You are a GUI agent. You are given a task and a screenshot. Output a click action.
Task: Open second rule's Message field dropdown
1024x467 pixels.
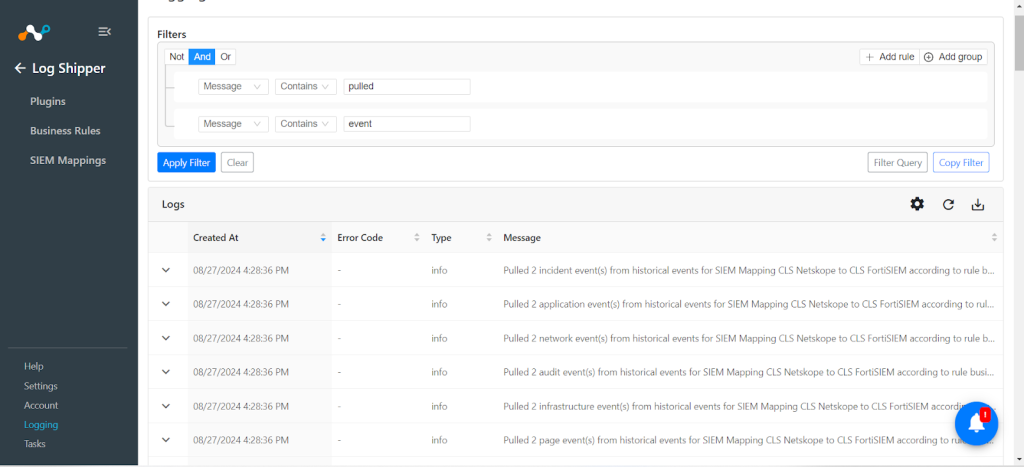click(x=233, y=123)
